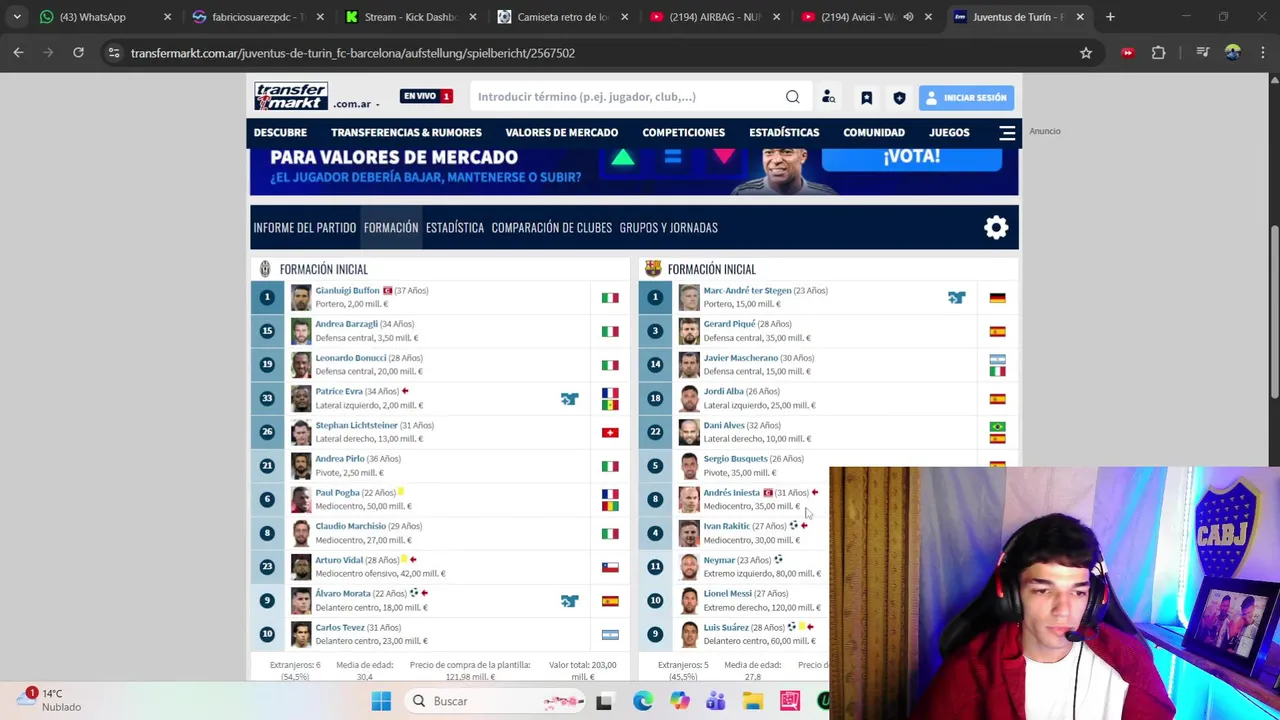Open COMPARACIÓN DE CLUBES tab

pos(551,227)
